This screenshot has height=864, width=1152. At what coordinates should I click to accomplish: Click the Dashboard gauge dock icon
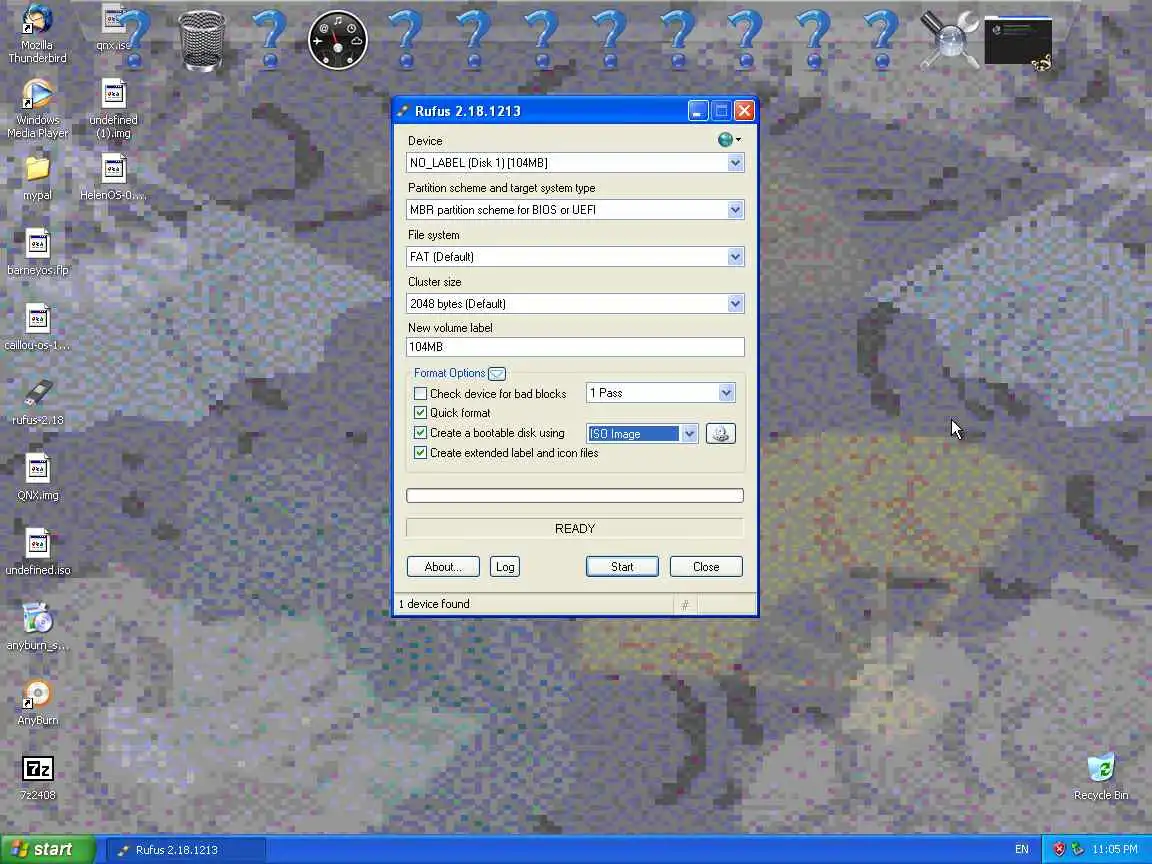[x=338, y=40]
